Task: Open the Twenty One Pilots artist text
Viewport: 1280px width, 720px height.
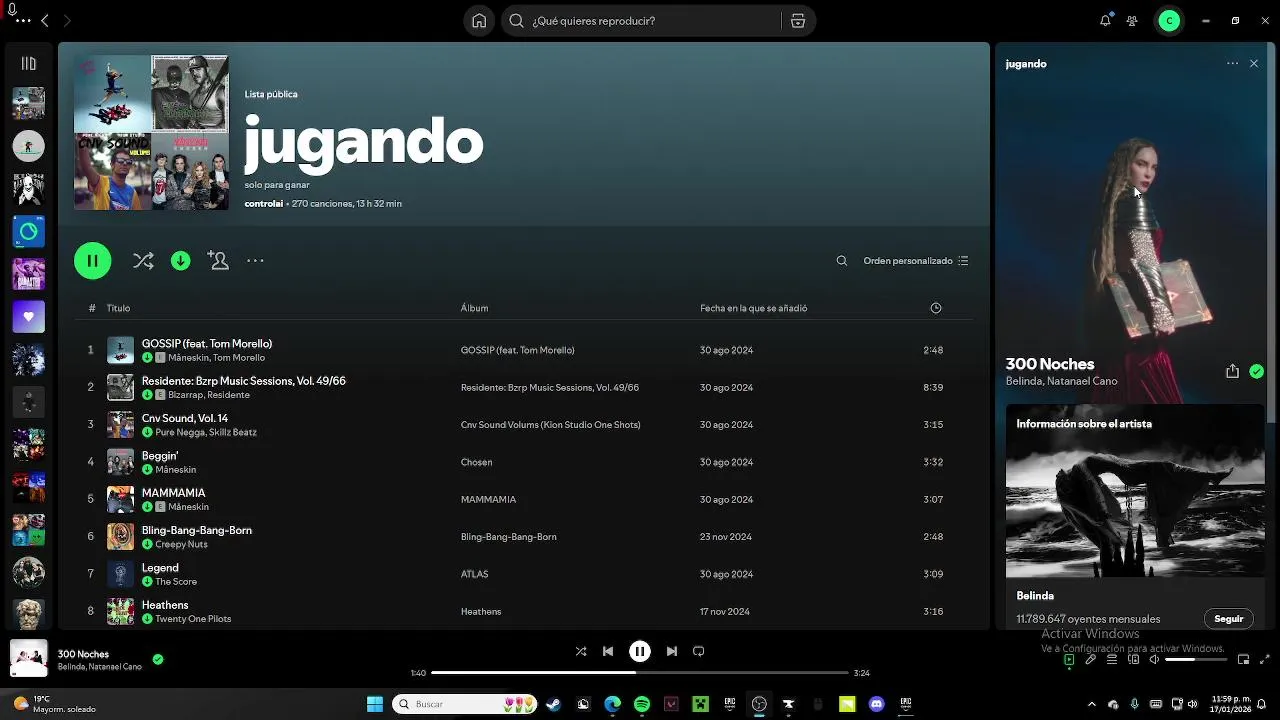Action: (x=193, y=619)
